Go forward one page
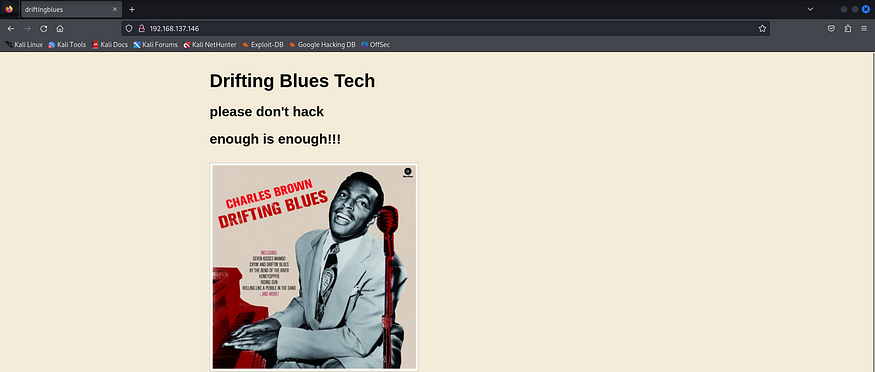Viewport: 875px width, 372px height. tap(27, 28)
